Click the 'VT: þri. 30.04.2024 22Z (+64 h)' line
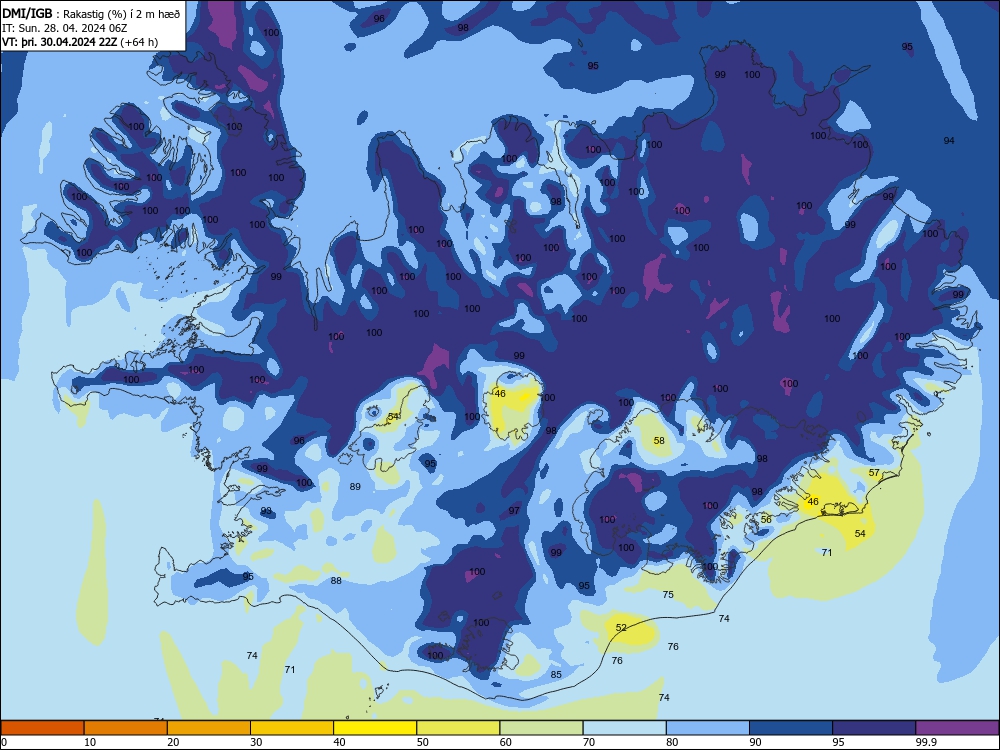The height and width of the screenshot is (750, 1000). point(80,42)
